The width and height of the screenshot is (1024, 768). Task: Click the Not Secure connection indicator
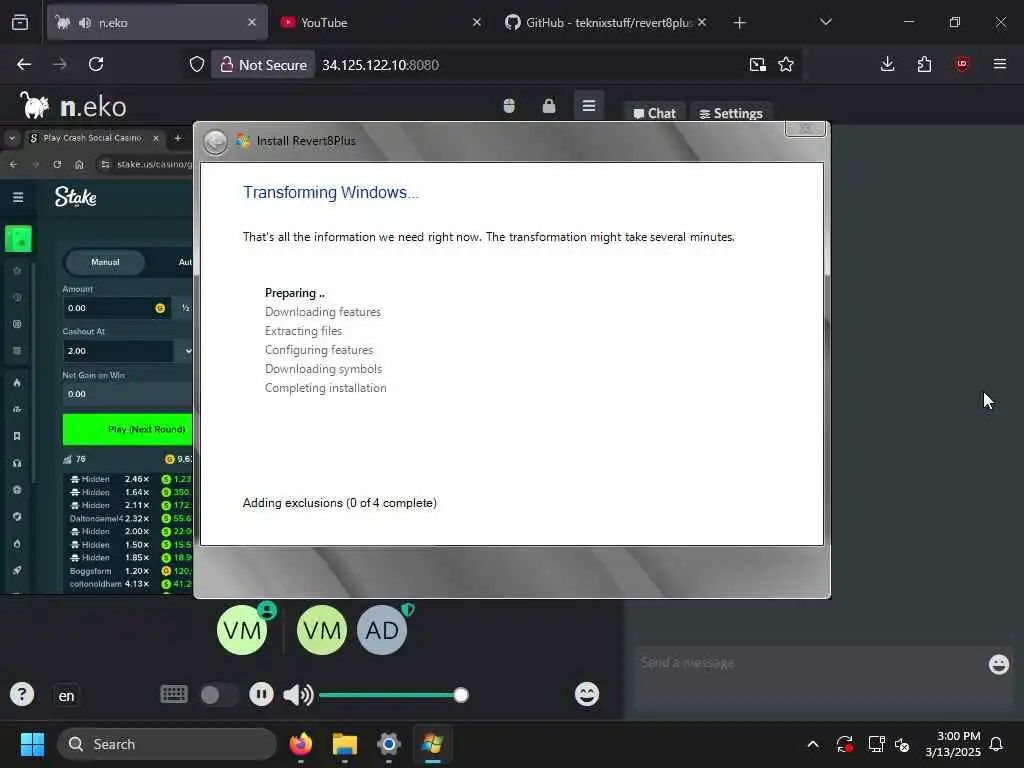point(264,65)
